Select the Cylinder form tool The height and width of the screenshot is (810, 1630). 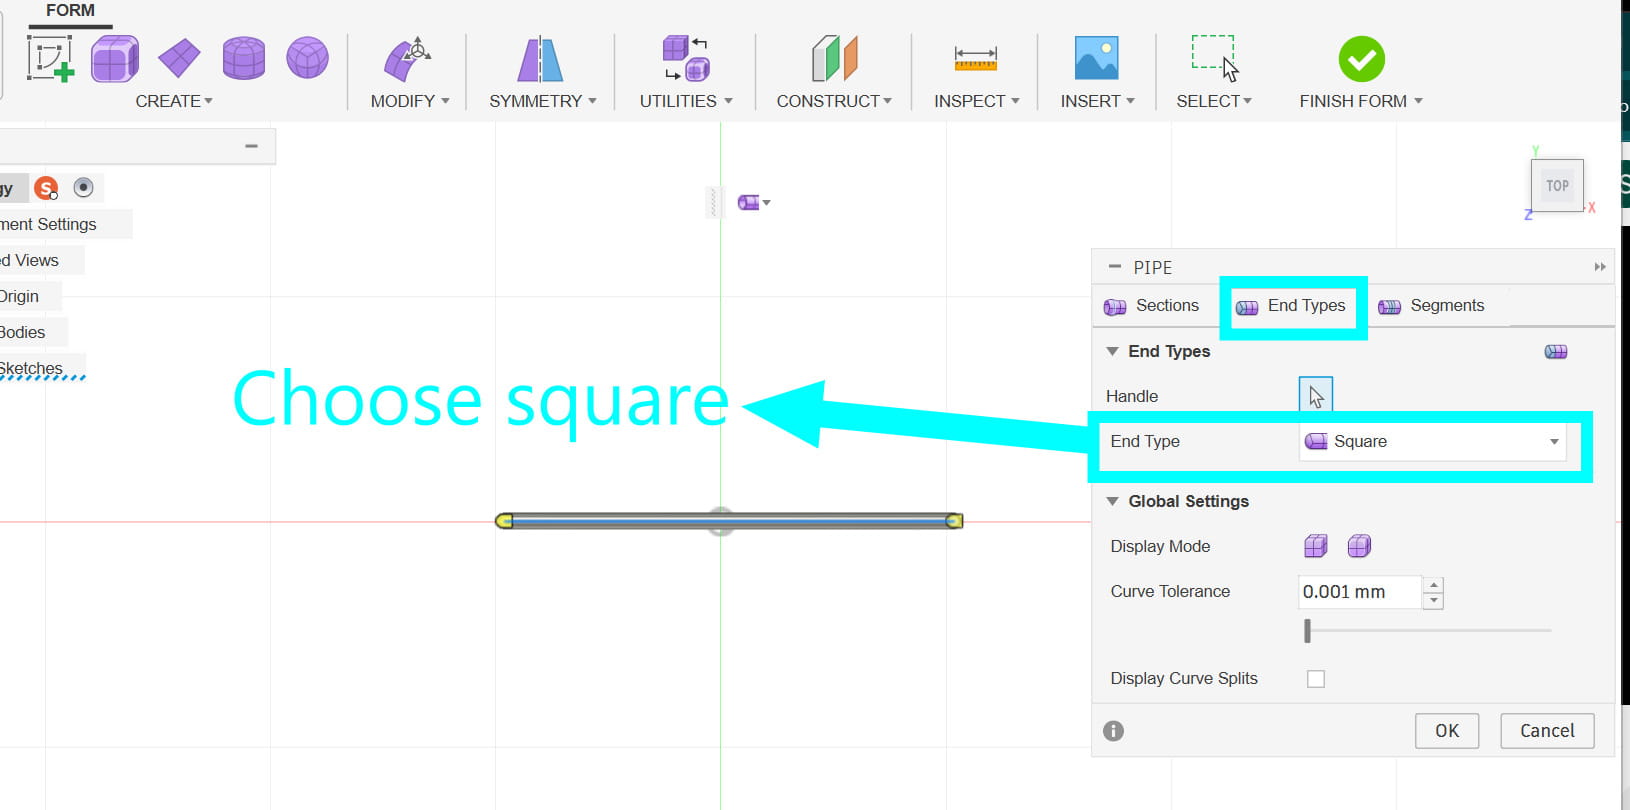coord(244,59)
